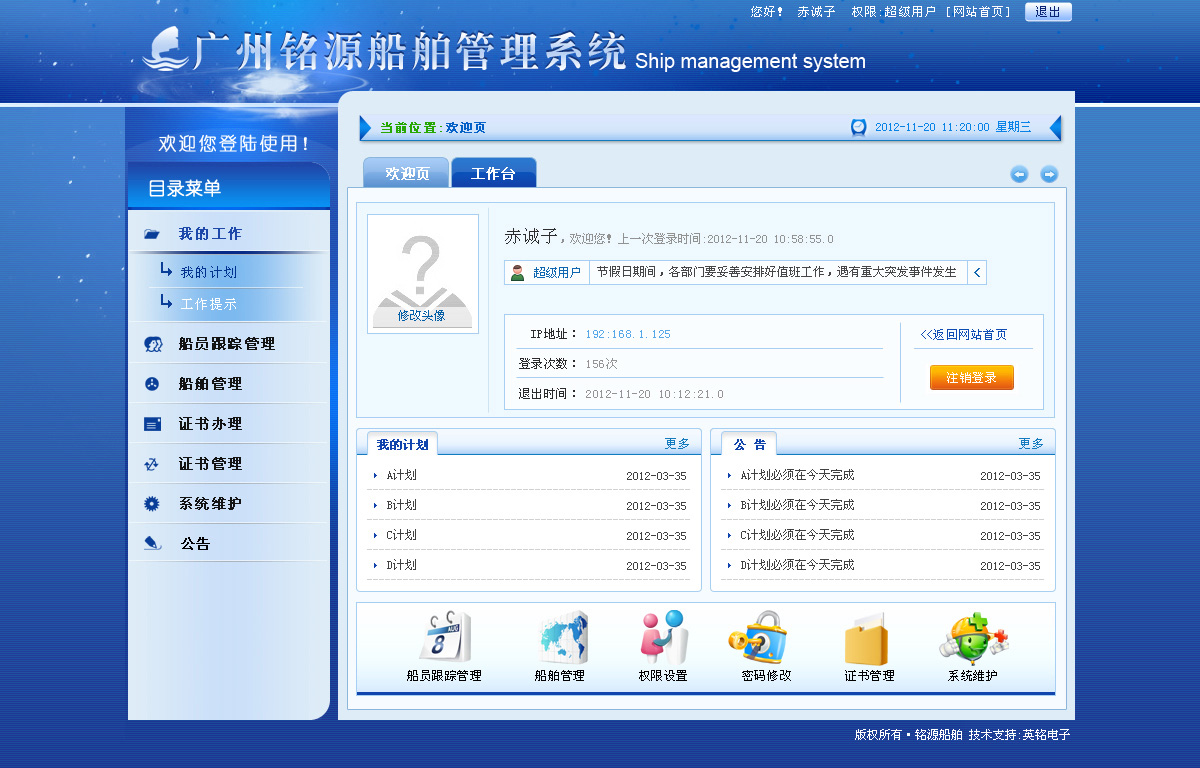
Task: Click the 退出 button in the header
Action: (1048, 12)
